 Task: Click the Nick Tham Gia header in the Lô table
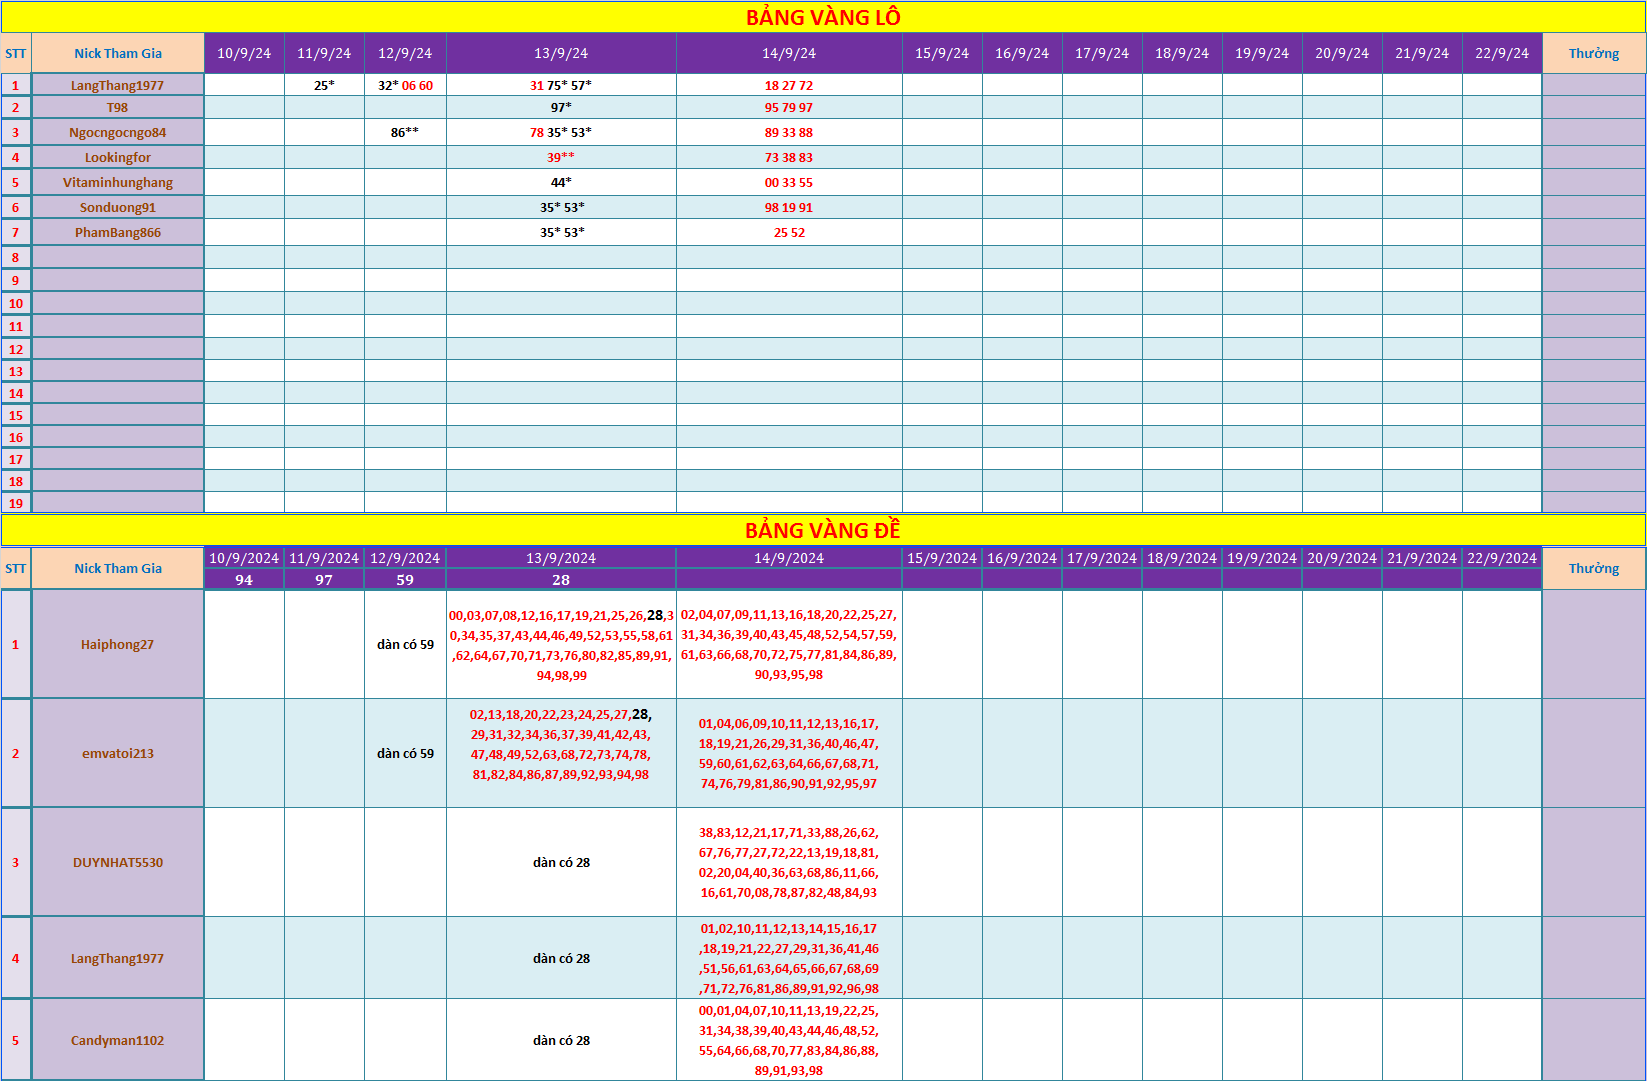pos(118,53)
